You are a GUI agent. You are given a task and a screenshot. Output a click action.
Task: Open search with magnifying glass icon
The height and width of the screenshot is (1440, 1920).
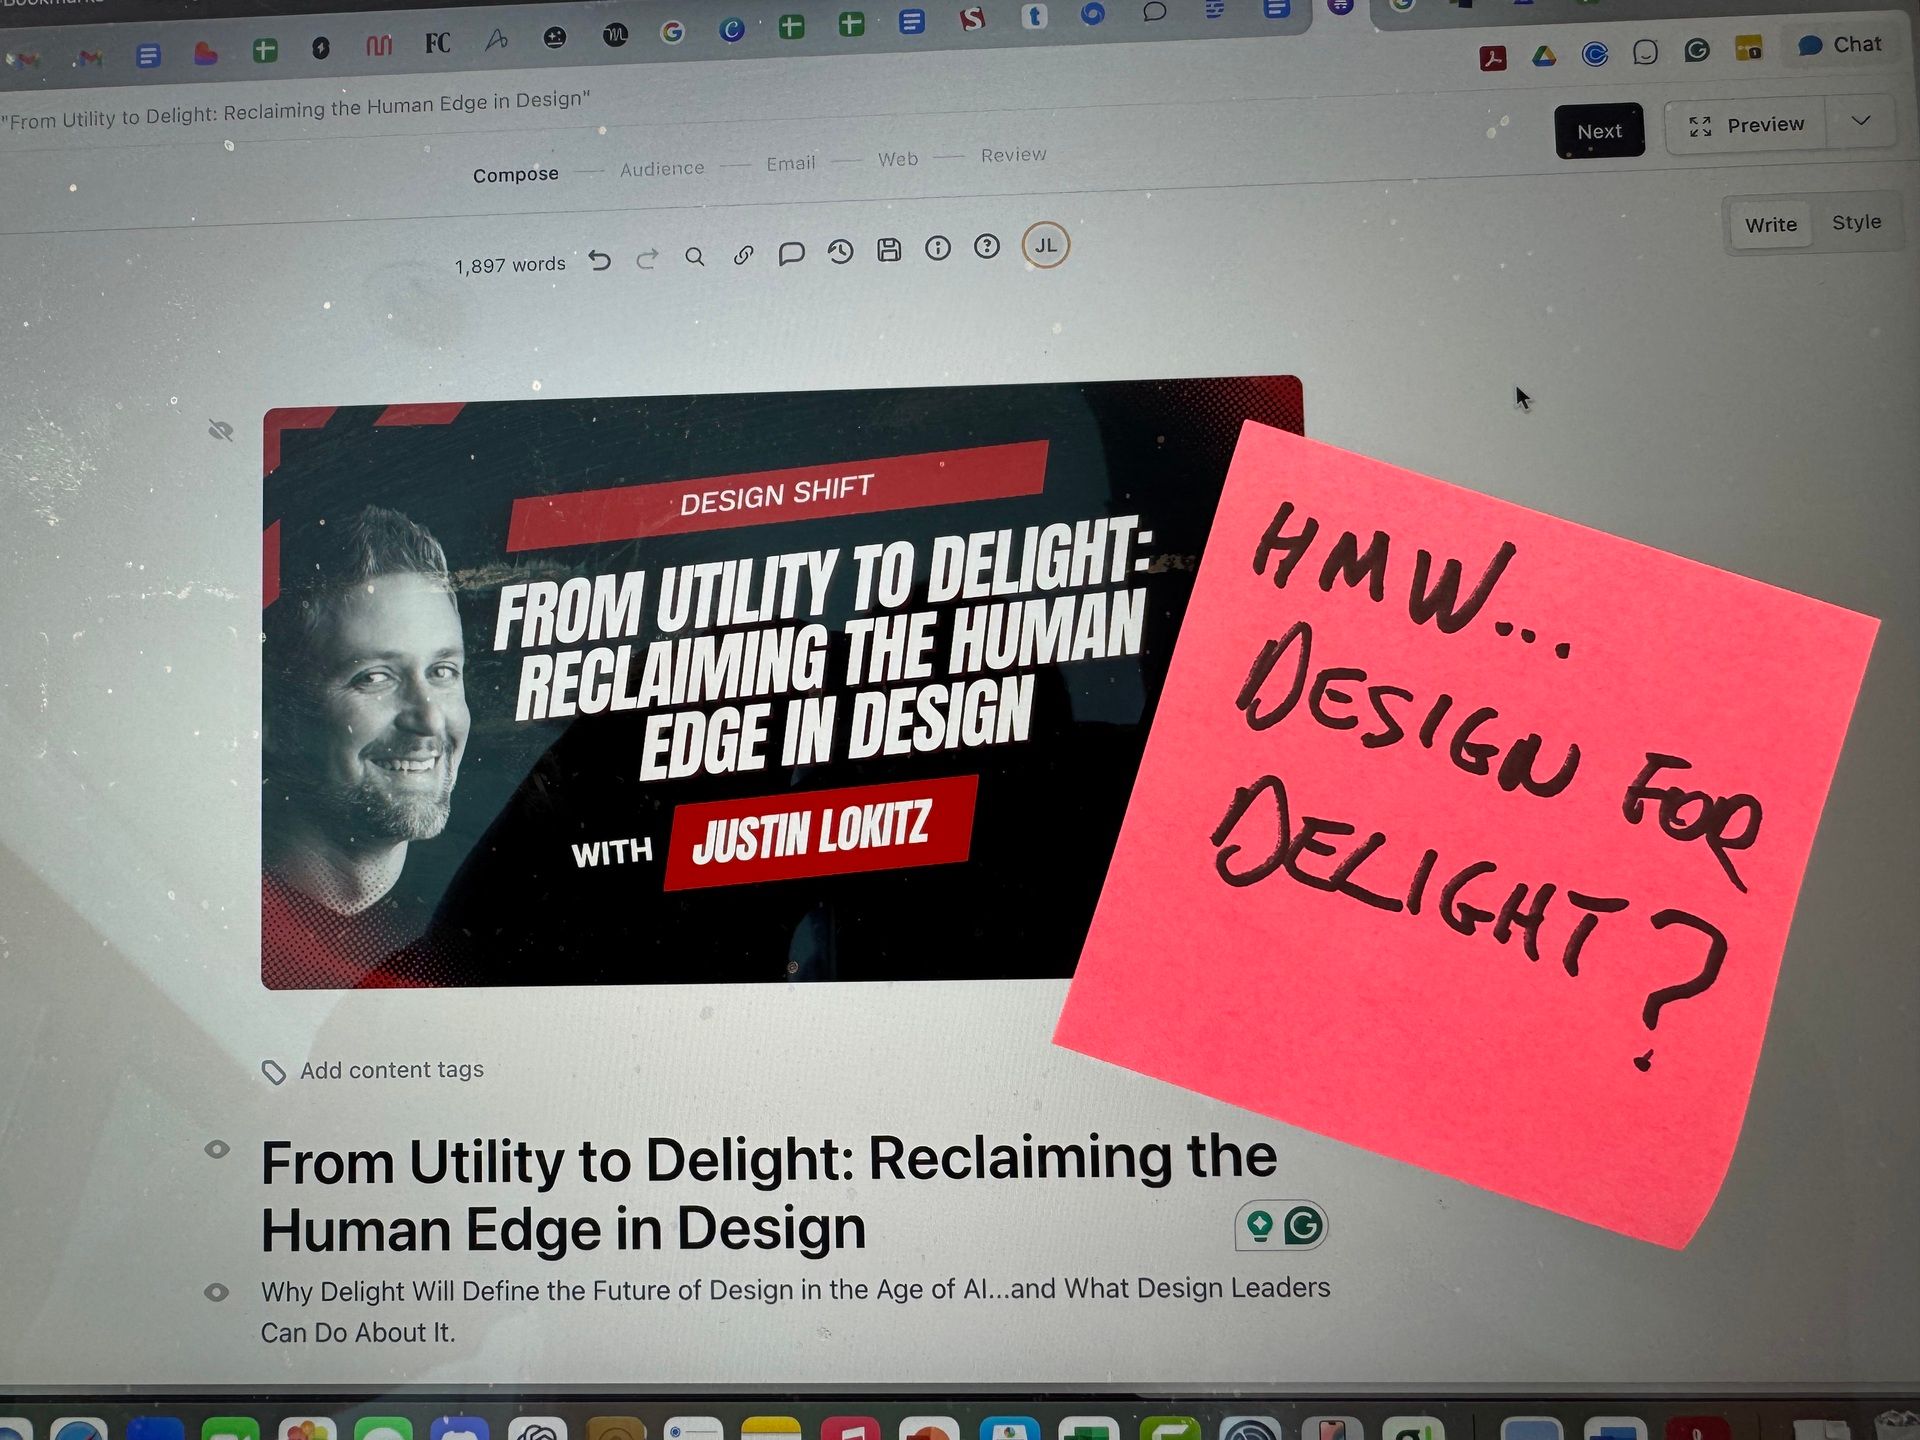click(x=695, y=257)
